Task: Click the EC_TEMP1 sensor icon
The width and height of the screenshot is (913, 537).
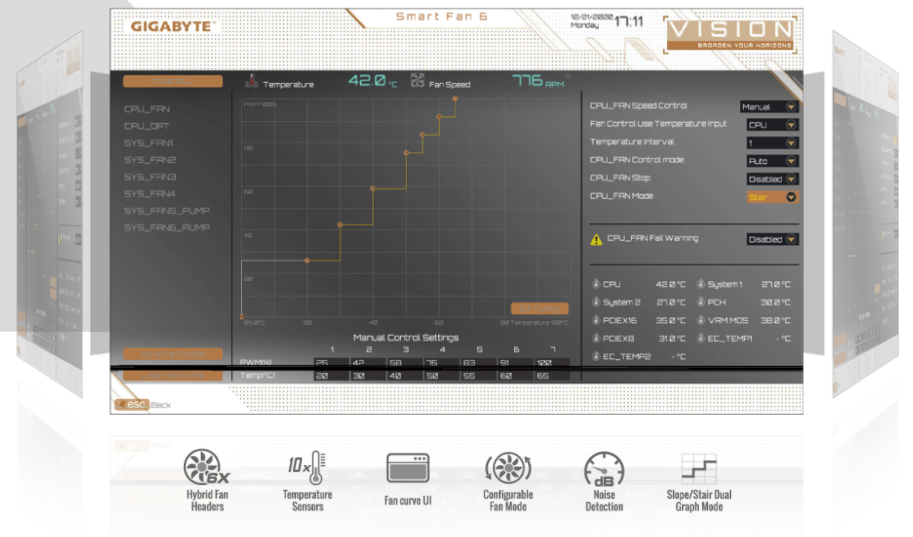Action: (x=701, y=338)
